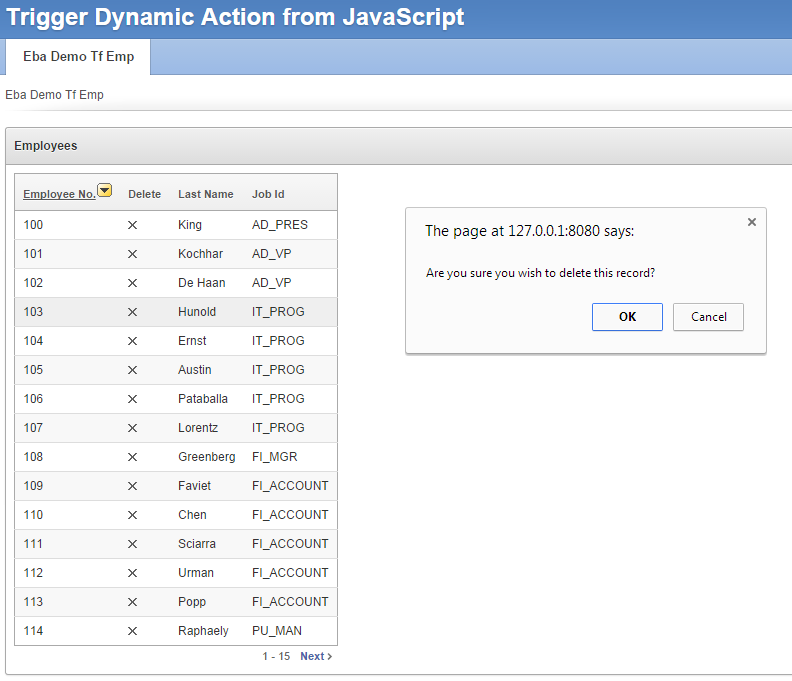Viewport: 792px width, 681px height.
Task: Select the Eba Demo Tf Emp tab
Action: tap(78, 57)
